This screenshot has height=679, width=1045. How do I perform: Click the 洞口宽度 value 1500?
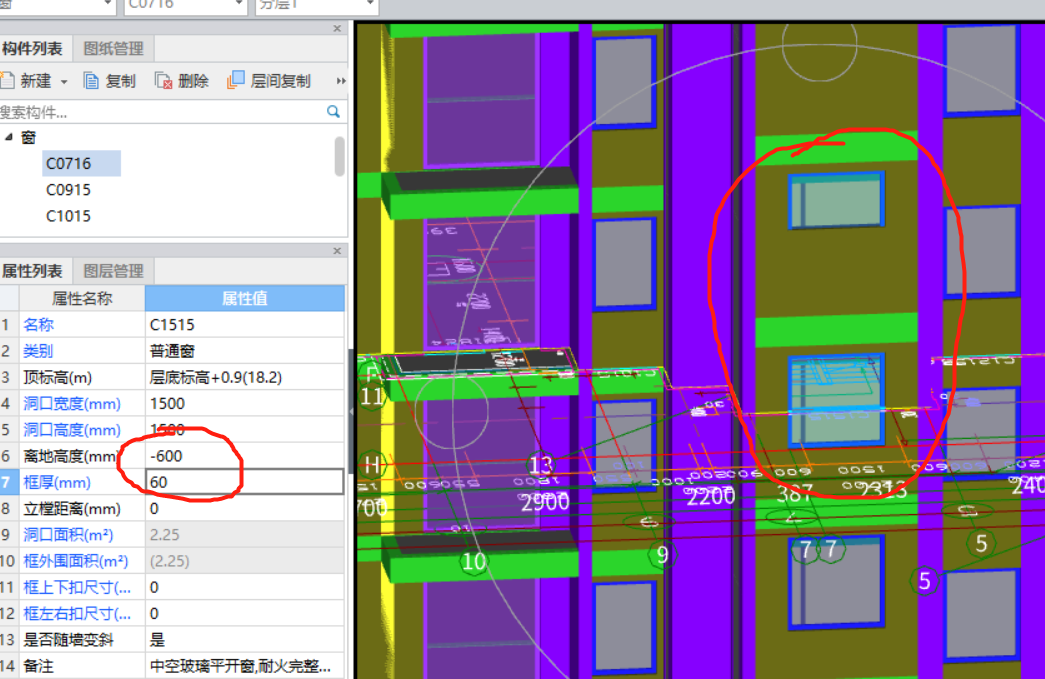pos(245,404)
